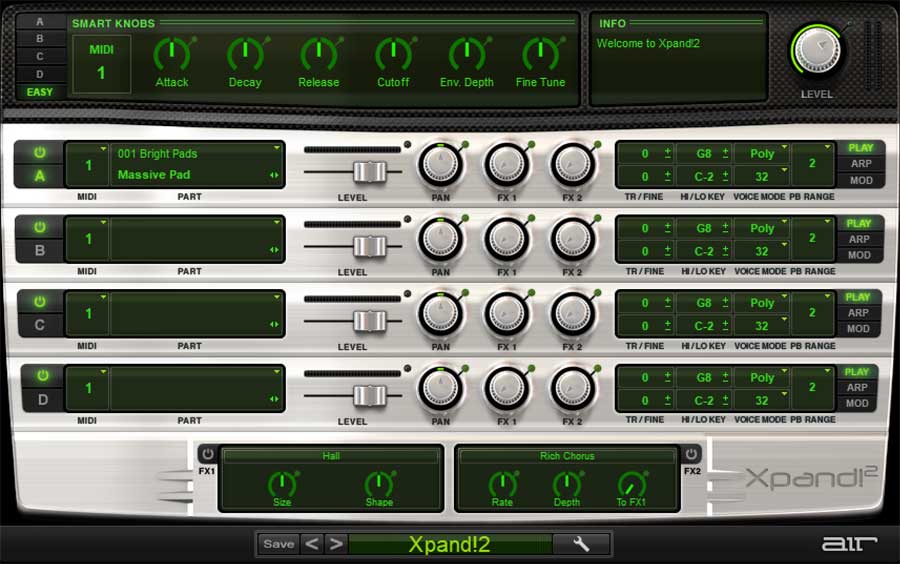
Task: Click the Decay smart knob
Action: click(x=245, y=55)
